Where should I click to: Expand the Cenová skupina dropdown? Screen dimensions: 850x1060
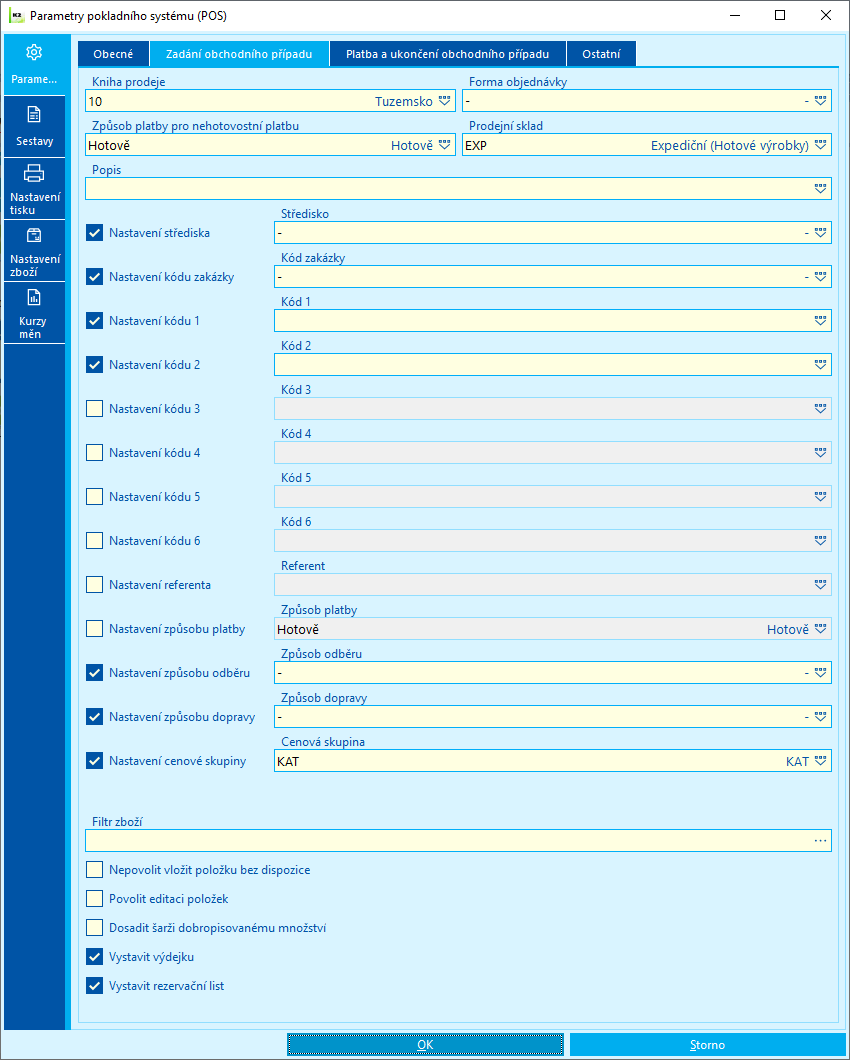pyautogui.click(x=820, y=761)
